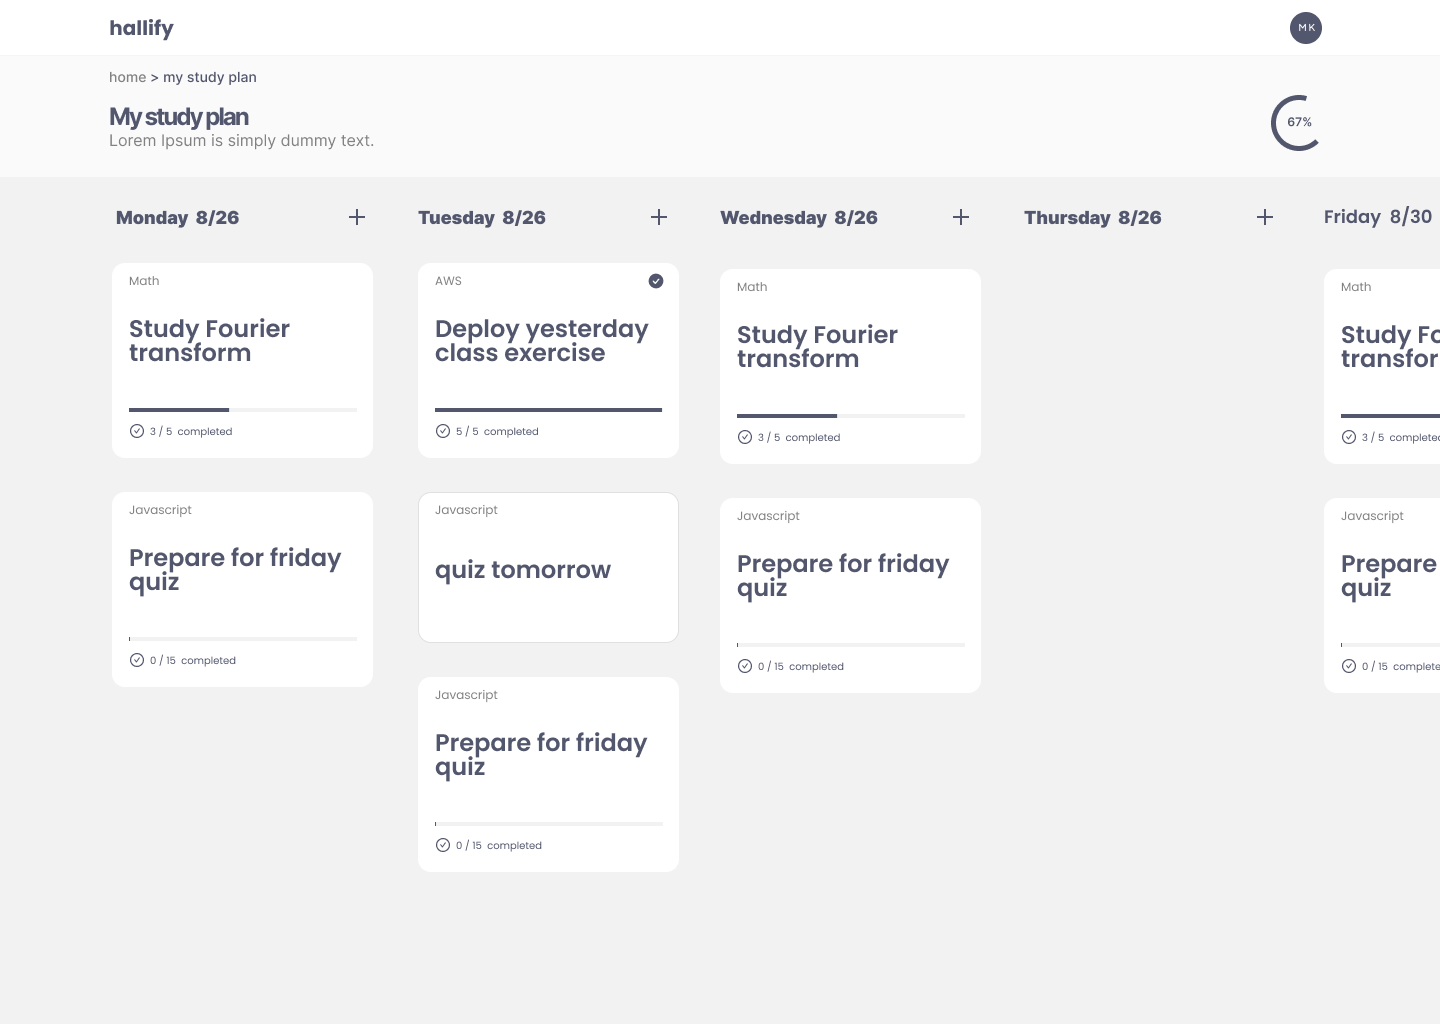Click the check icon on 'Deploy yesterday class exercise' footer
This screenshot has height=1024, width=1440.
click(x=443, y=431)
